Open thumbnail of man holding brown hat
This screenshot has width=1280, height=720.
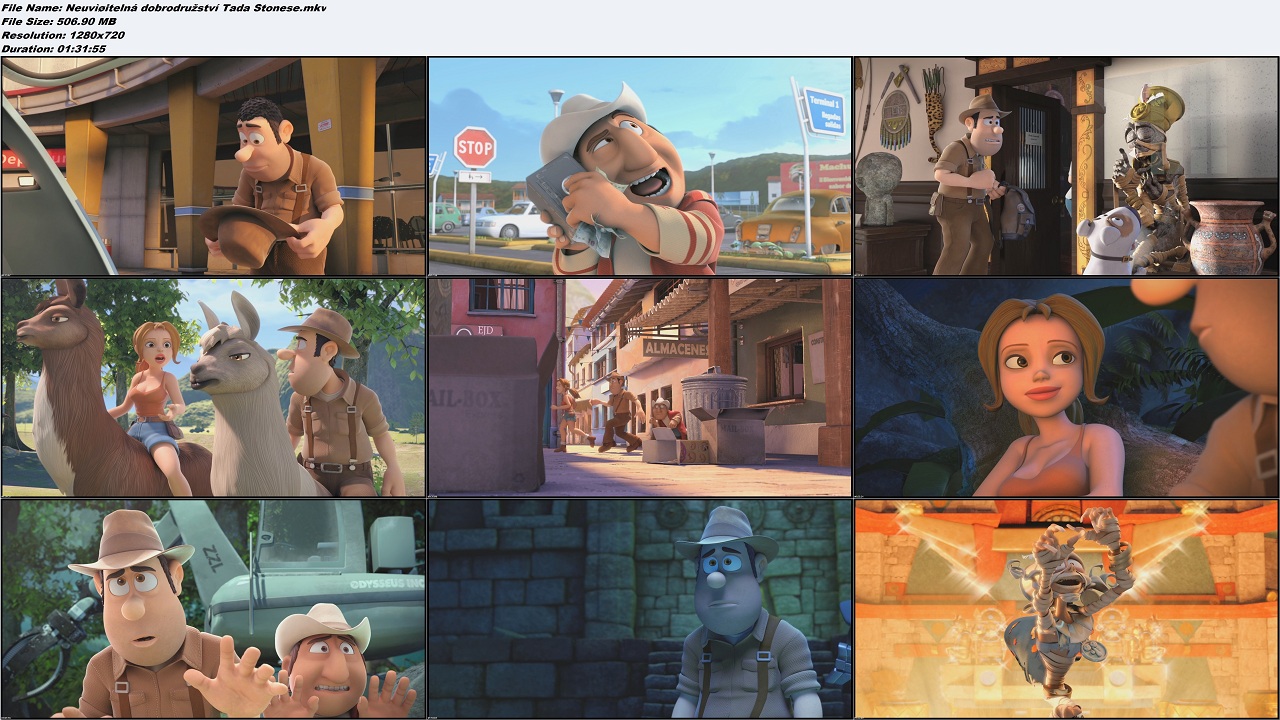pos(213,166)
